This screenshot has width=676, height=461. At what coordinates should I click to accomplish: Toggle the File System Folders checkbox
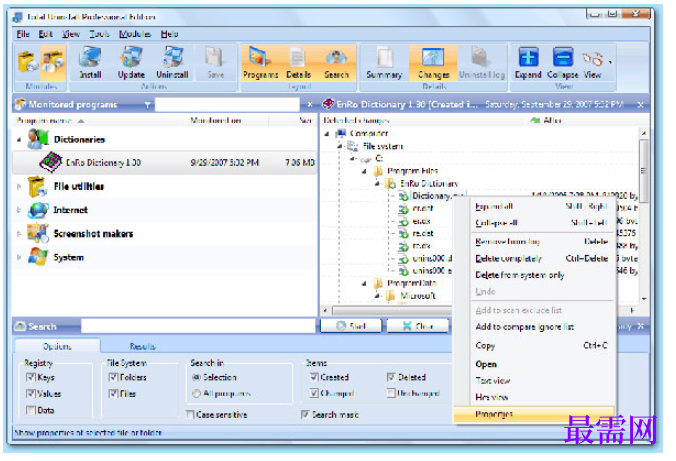point(113,377)
